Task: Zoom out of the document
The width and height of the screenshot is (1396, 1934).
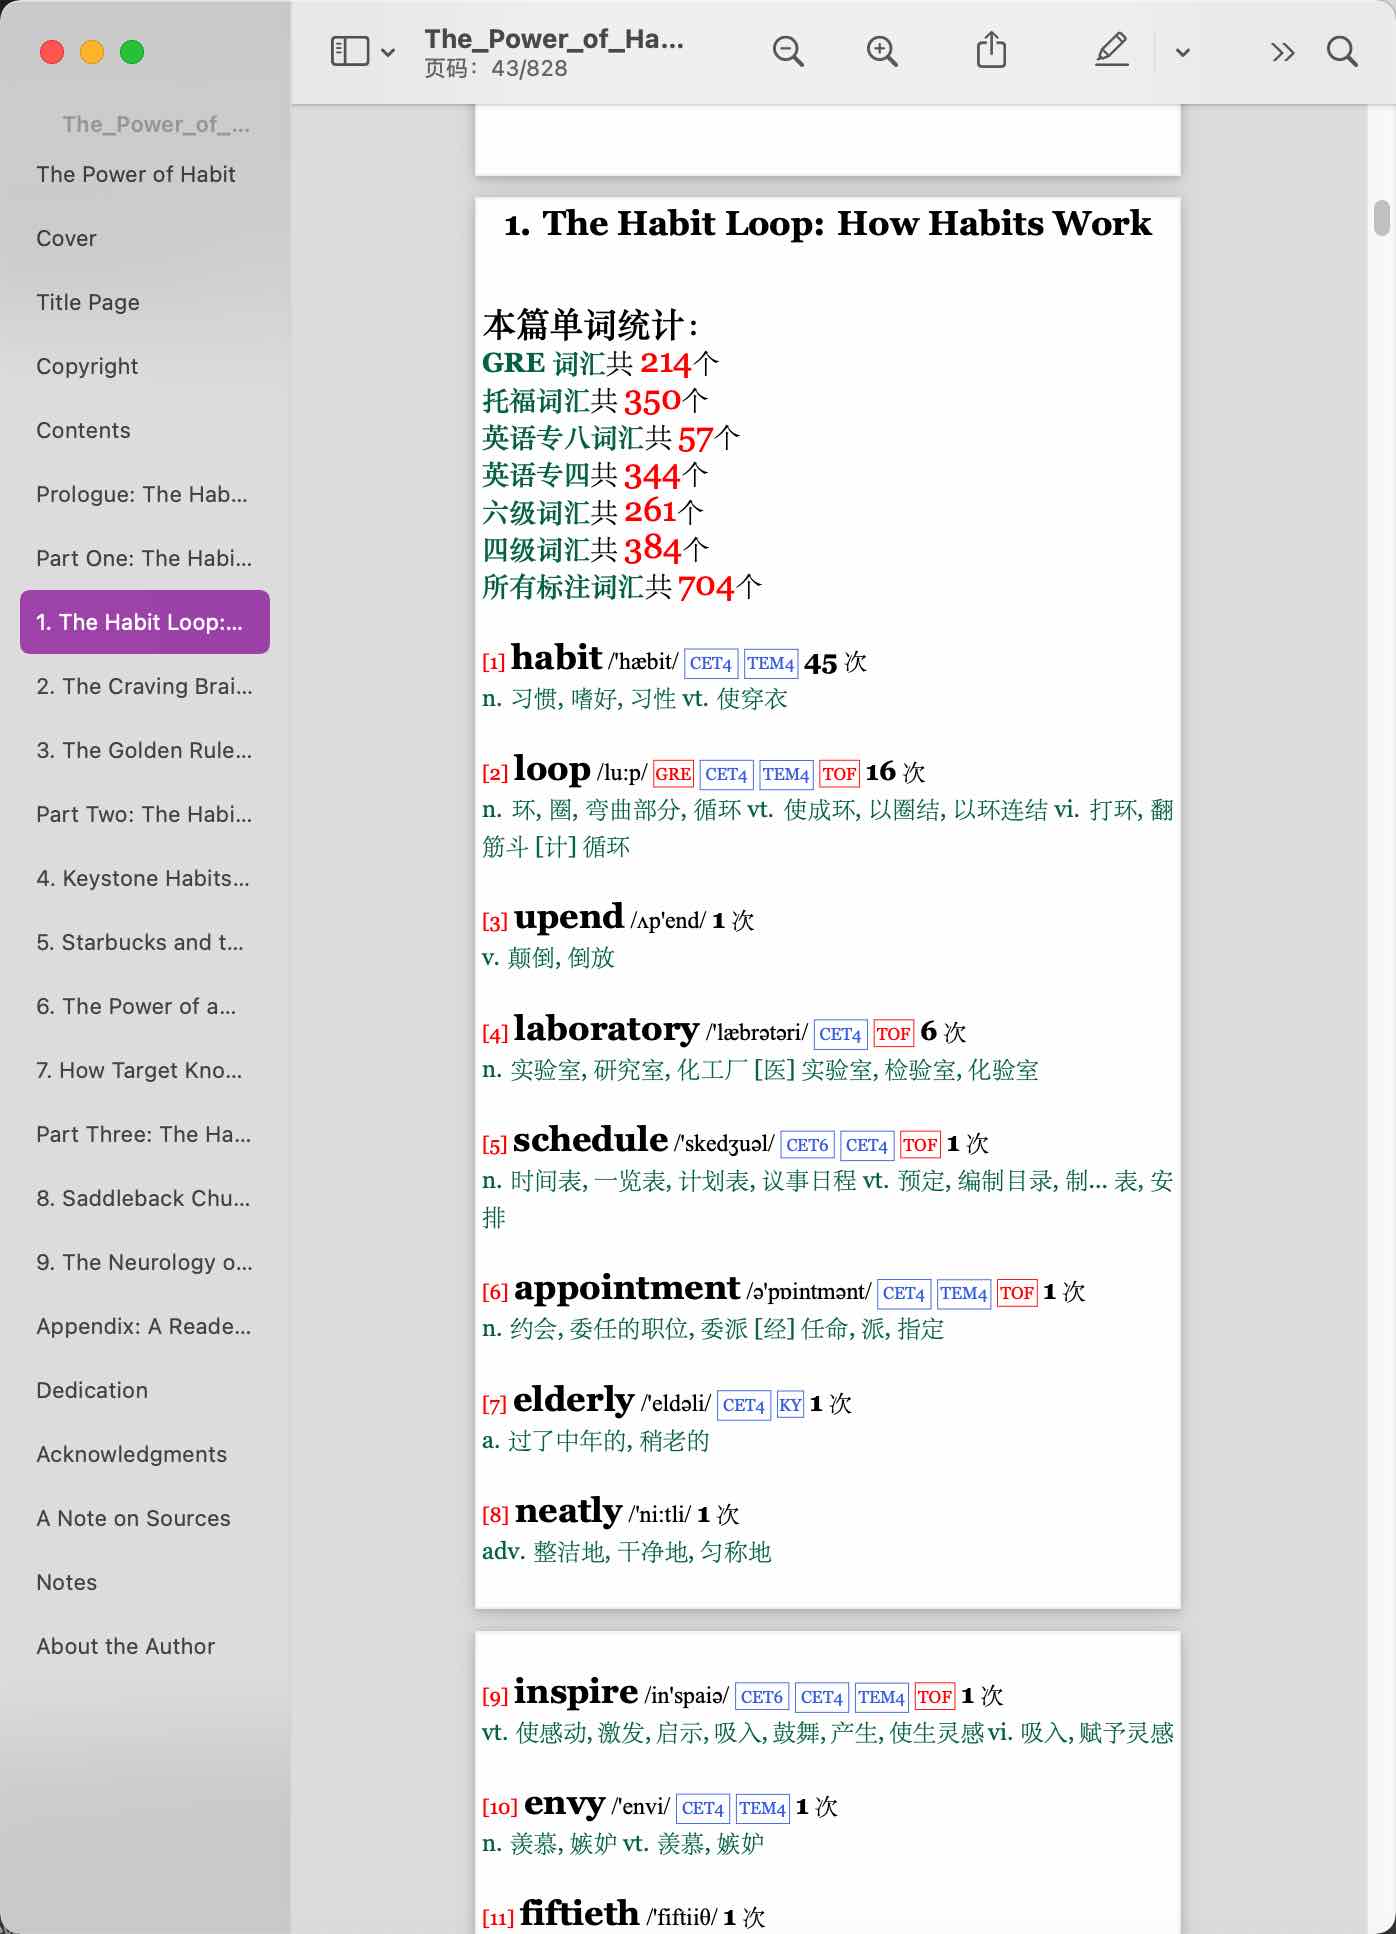Action: click(x=788, y=51)
